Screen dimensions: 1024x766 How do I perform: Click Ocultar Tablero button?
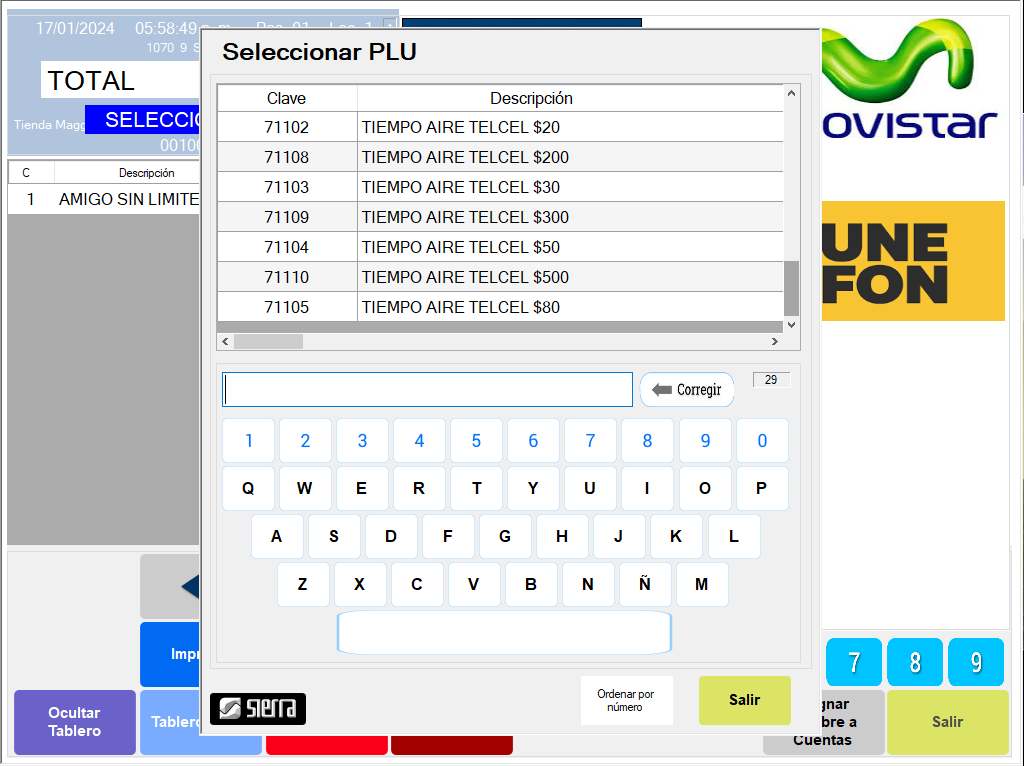pyautogui.click(x=75, y=722)
